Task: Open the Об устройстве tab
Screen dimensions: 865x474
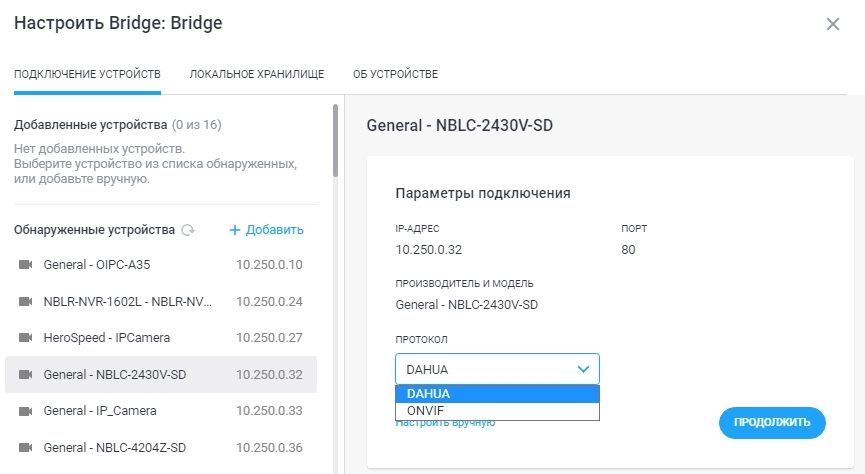Action: tap(395, 74)
